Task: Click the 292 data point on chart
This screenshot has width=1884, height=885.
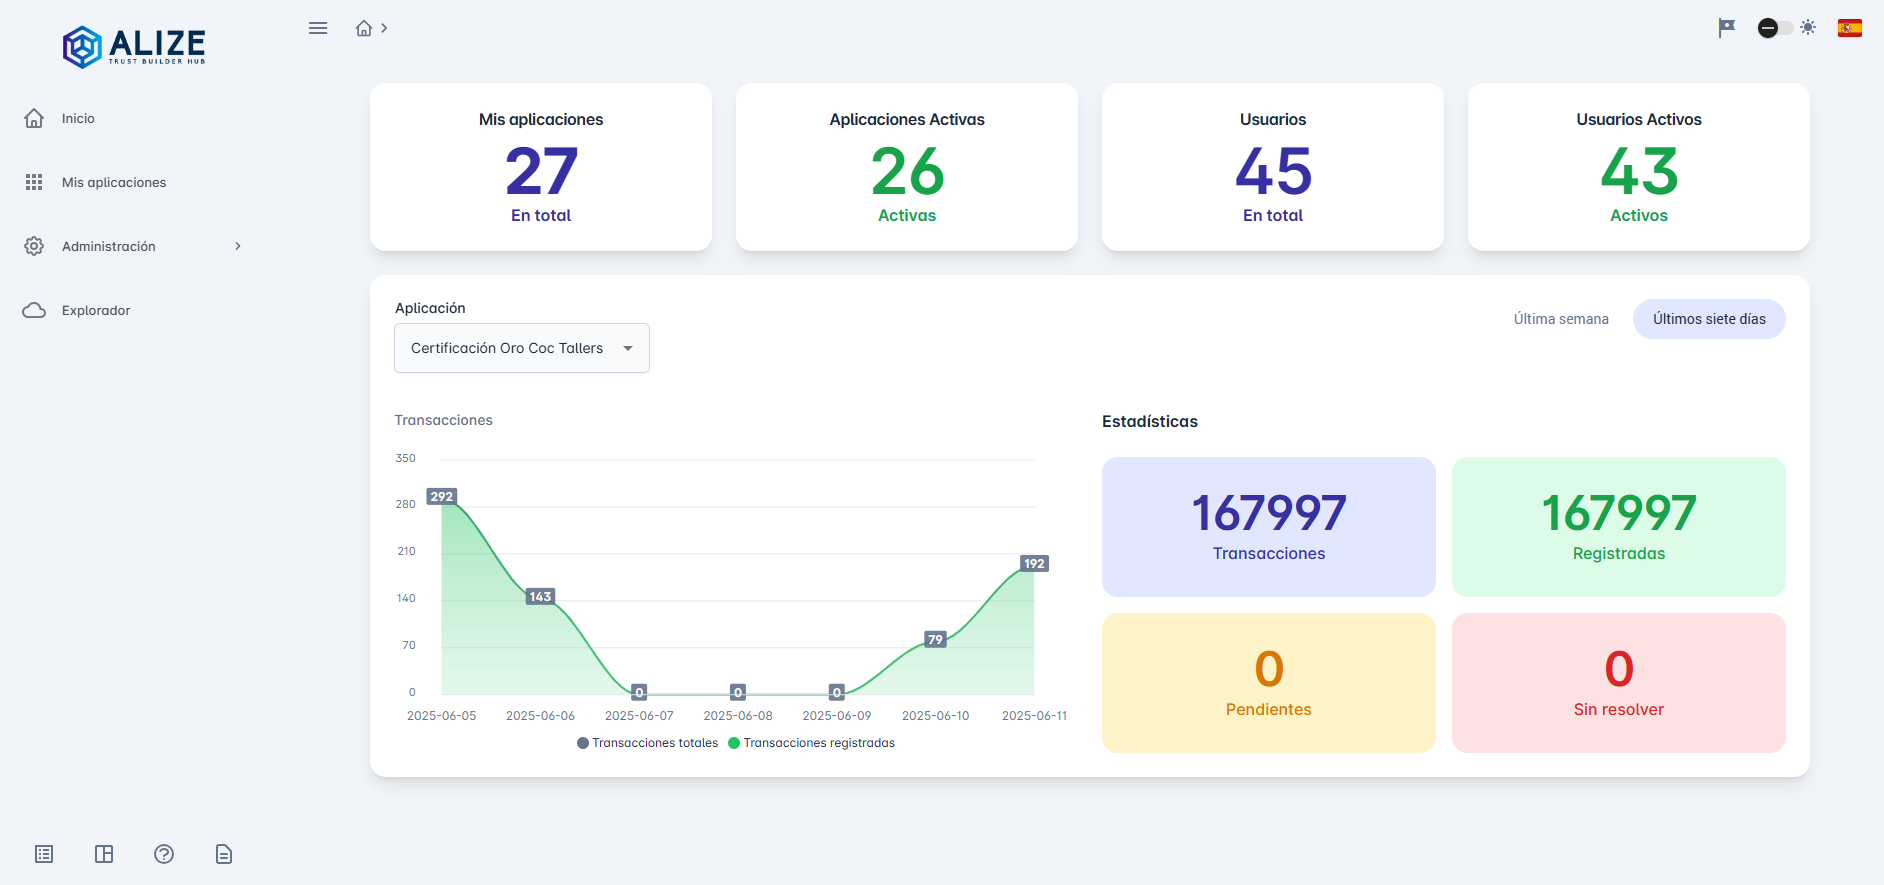Action: tap(441, 497)
